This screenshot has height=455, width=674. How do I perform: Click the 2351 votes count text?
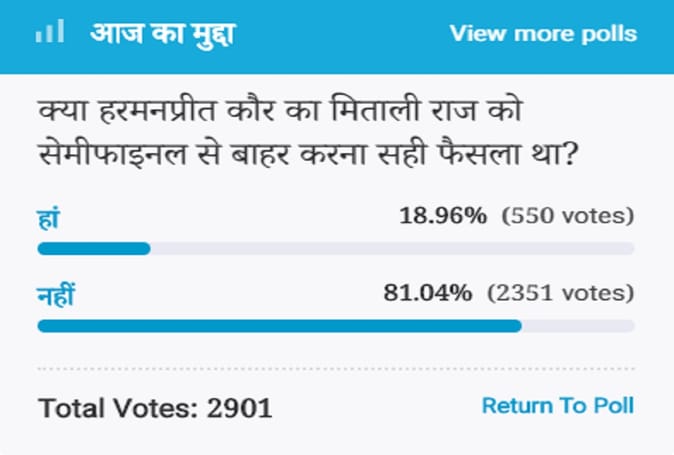560,294
